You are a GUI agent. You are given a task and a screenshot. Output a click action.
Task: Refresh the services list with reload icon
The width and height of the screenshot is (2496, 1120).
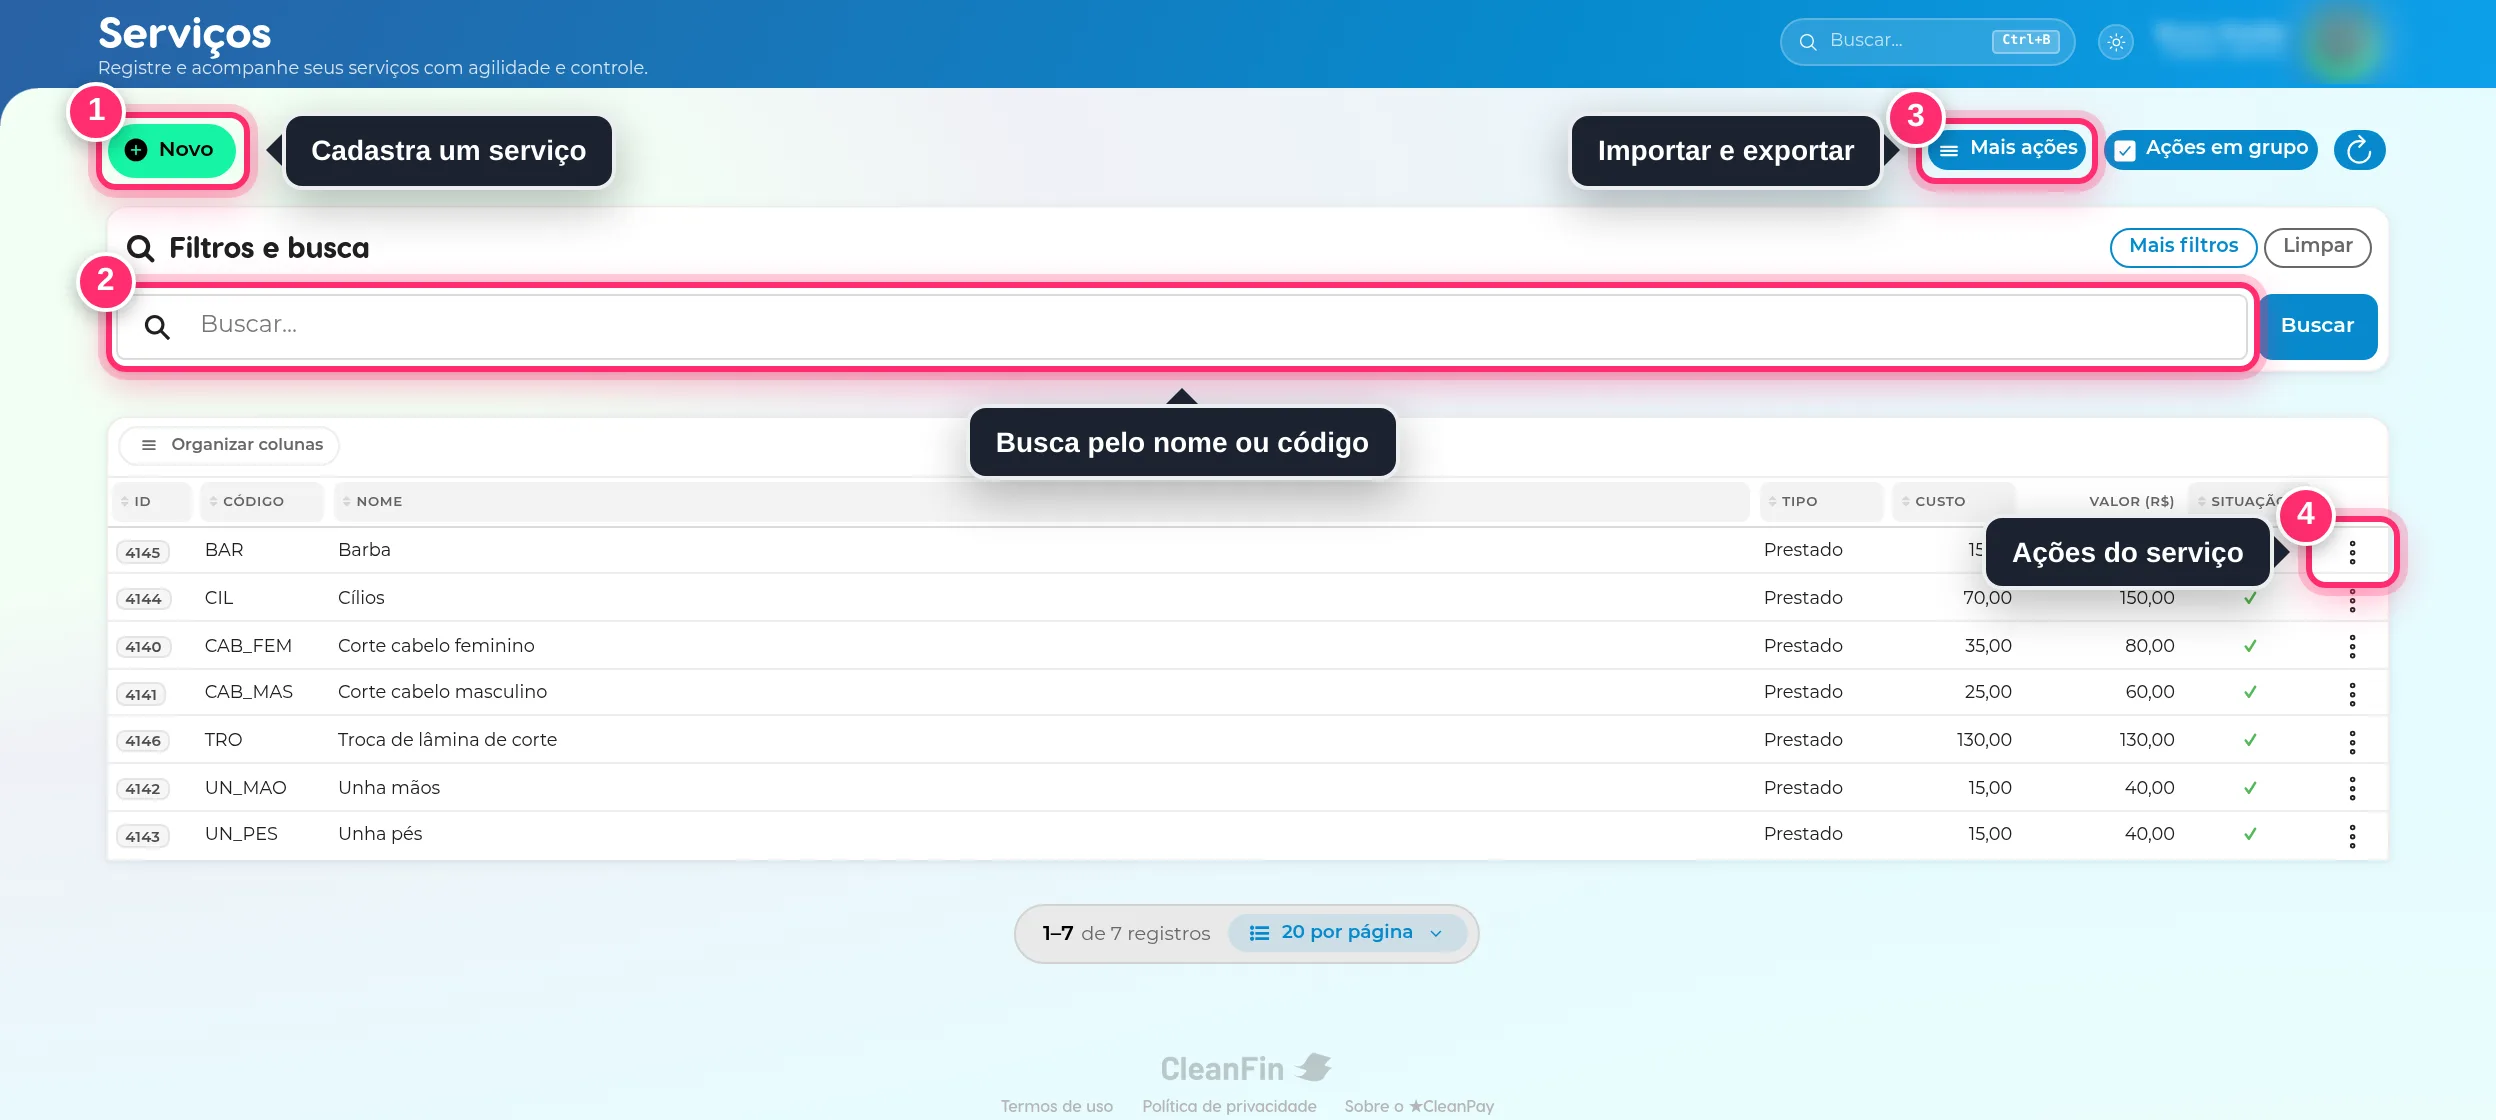coord(2359,150)
